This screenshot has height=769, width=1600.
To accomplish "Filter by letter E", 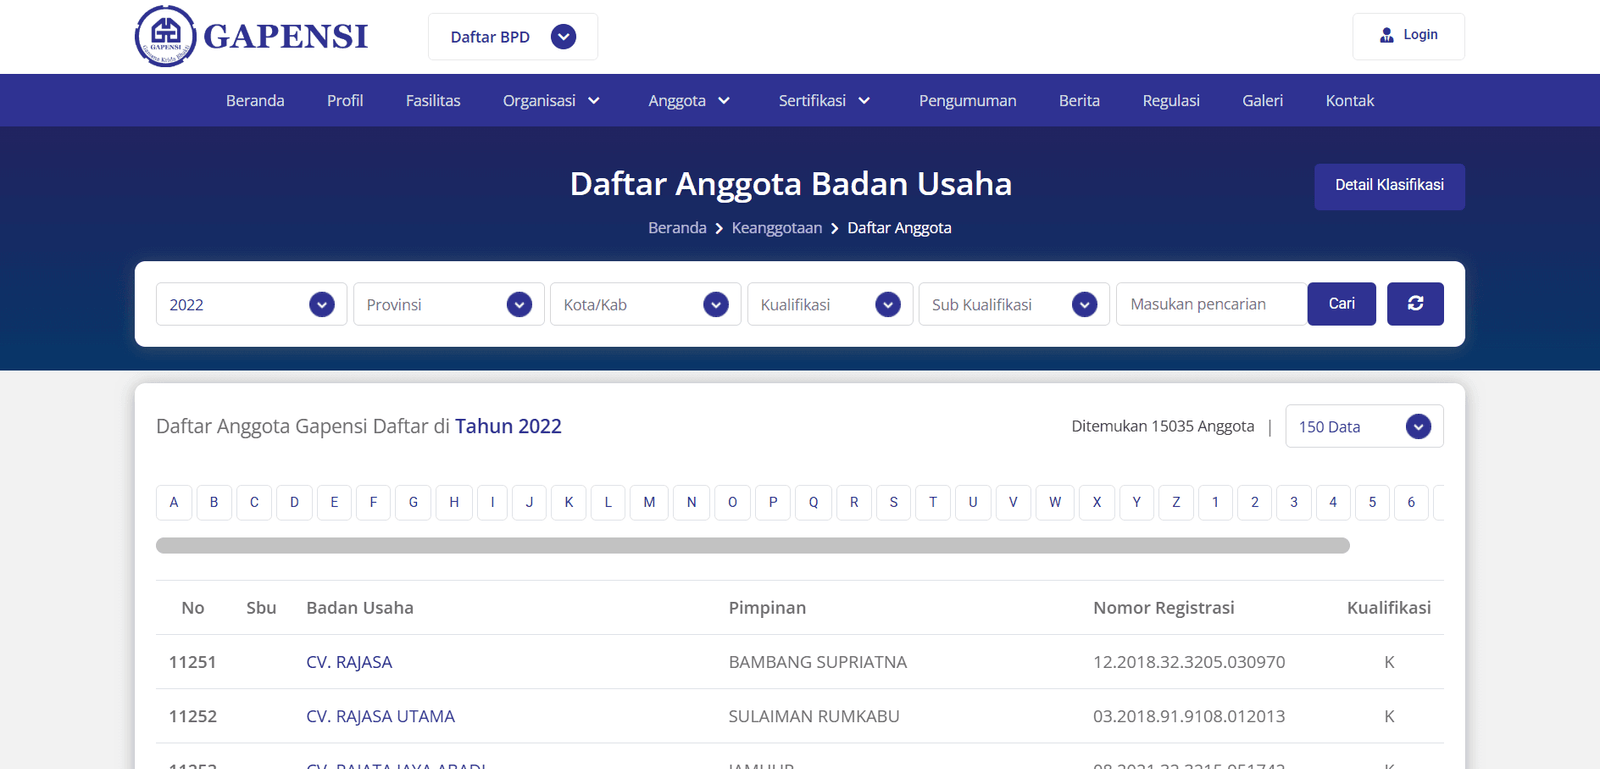I will pyautogui.click(x=334, y=502).
